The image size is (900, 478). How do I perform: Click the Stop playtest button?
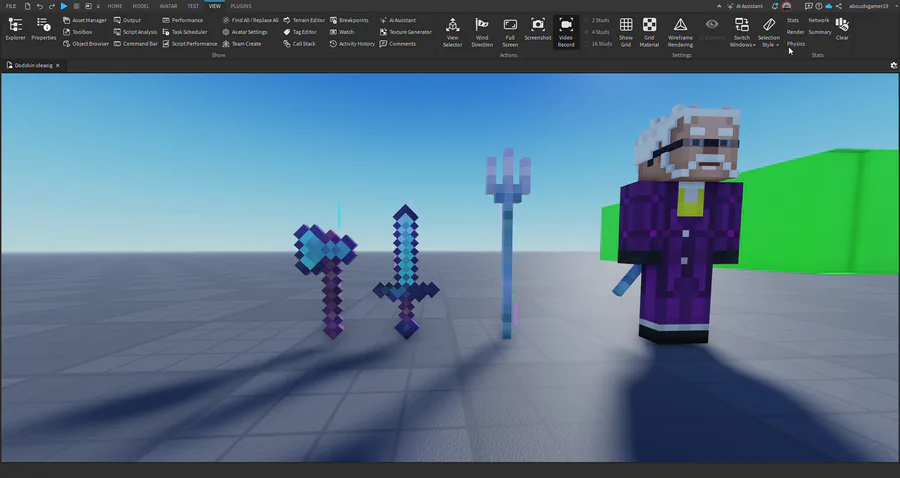[x=76, y=6]
